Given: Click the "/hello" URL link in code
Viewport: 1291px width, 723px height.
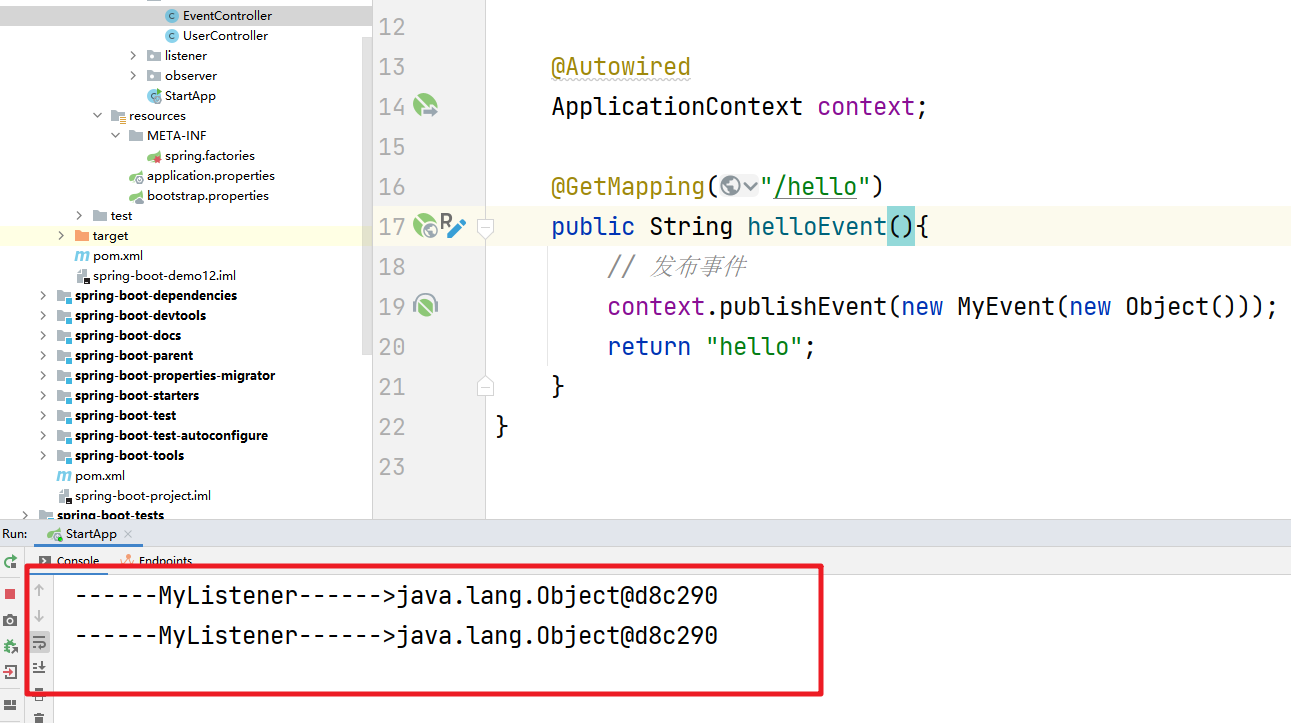Looking at the screenshot, I should click(816, 187).
